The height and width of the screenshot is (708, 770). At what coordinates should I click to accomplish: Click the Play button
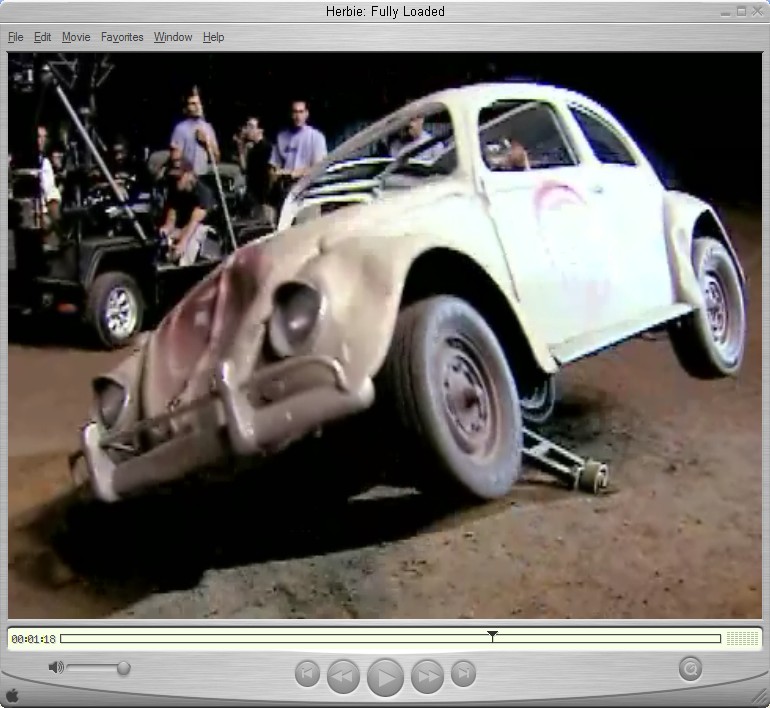(385, 678)
